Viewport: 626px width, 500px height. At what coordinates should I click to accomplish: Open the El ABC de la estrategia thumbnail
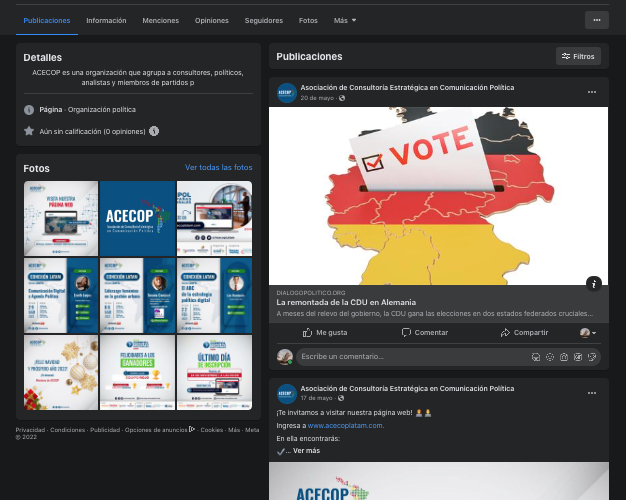pyautogui.click(x=214, y=296)
